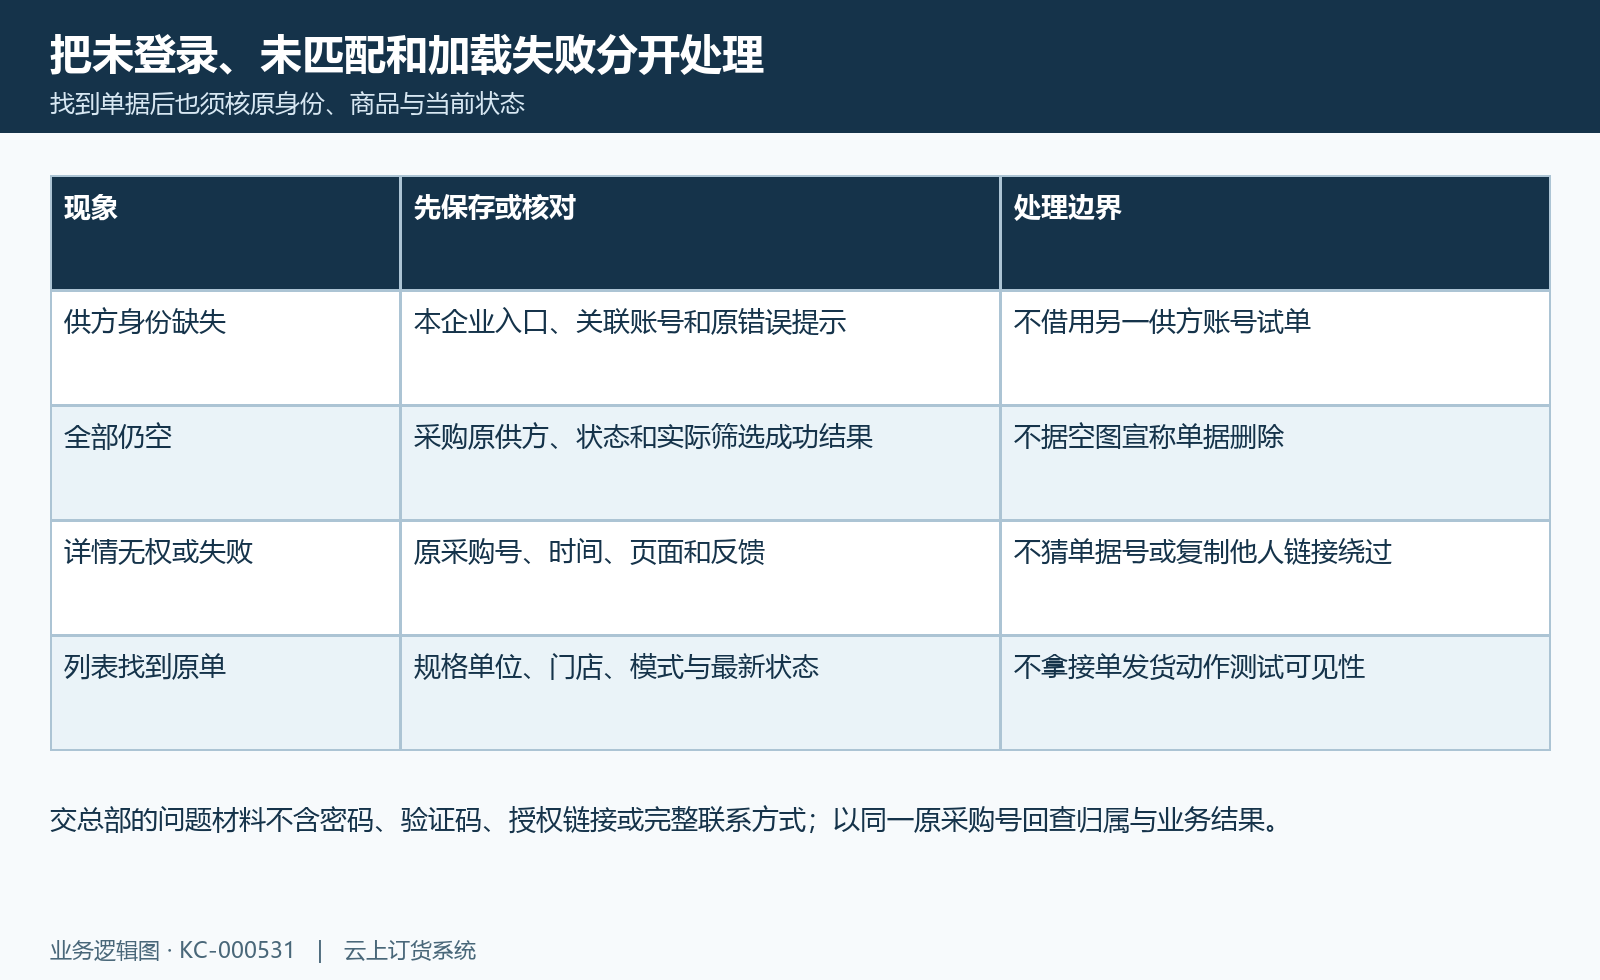Click the cell 不拿接单发货动作测试可见性

(1275, 693)
